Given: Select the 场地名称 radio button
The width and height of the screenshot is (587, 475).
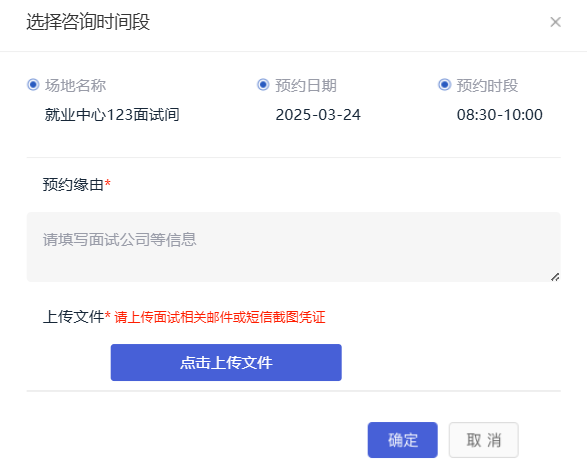Looking at the screenshot, I should 33,85.
